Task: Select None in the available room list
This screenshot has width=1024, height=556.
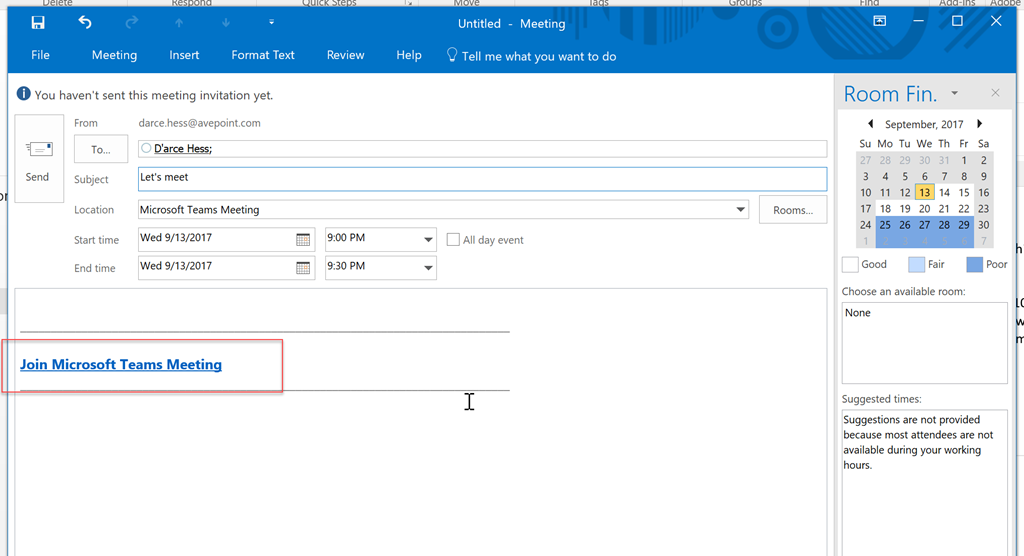Action: pos(857,313)
